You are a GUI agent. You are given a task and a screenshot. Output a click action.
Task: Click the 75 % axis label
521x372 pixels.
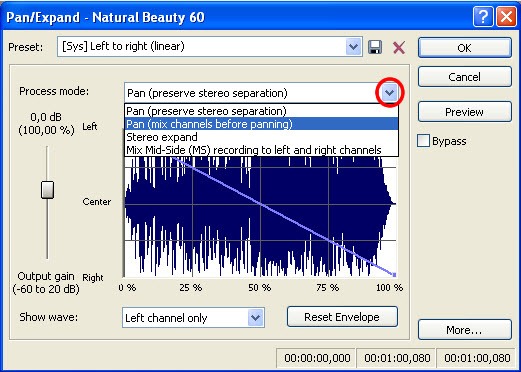pyautogui.click(x=328, y=287)
